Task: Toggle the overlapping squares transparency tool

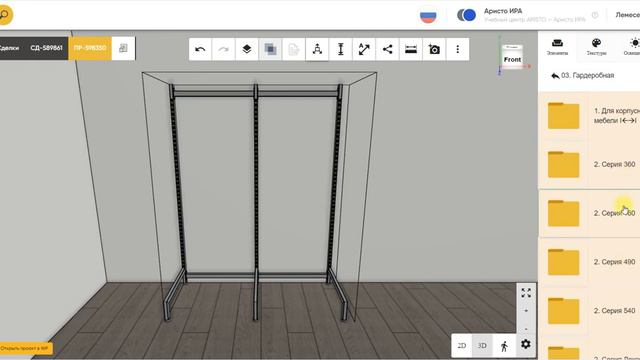Action: (270, 49)
